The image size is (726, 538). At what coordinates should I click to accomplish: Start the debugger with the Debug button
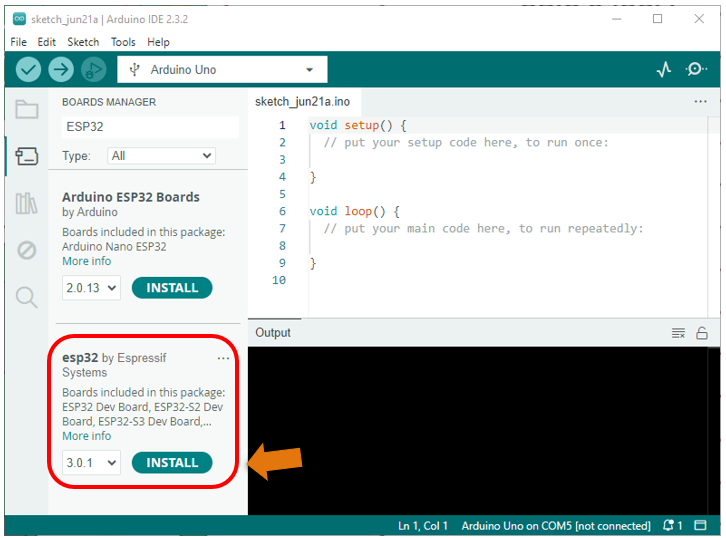[x=94, y=70]
